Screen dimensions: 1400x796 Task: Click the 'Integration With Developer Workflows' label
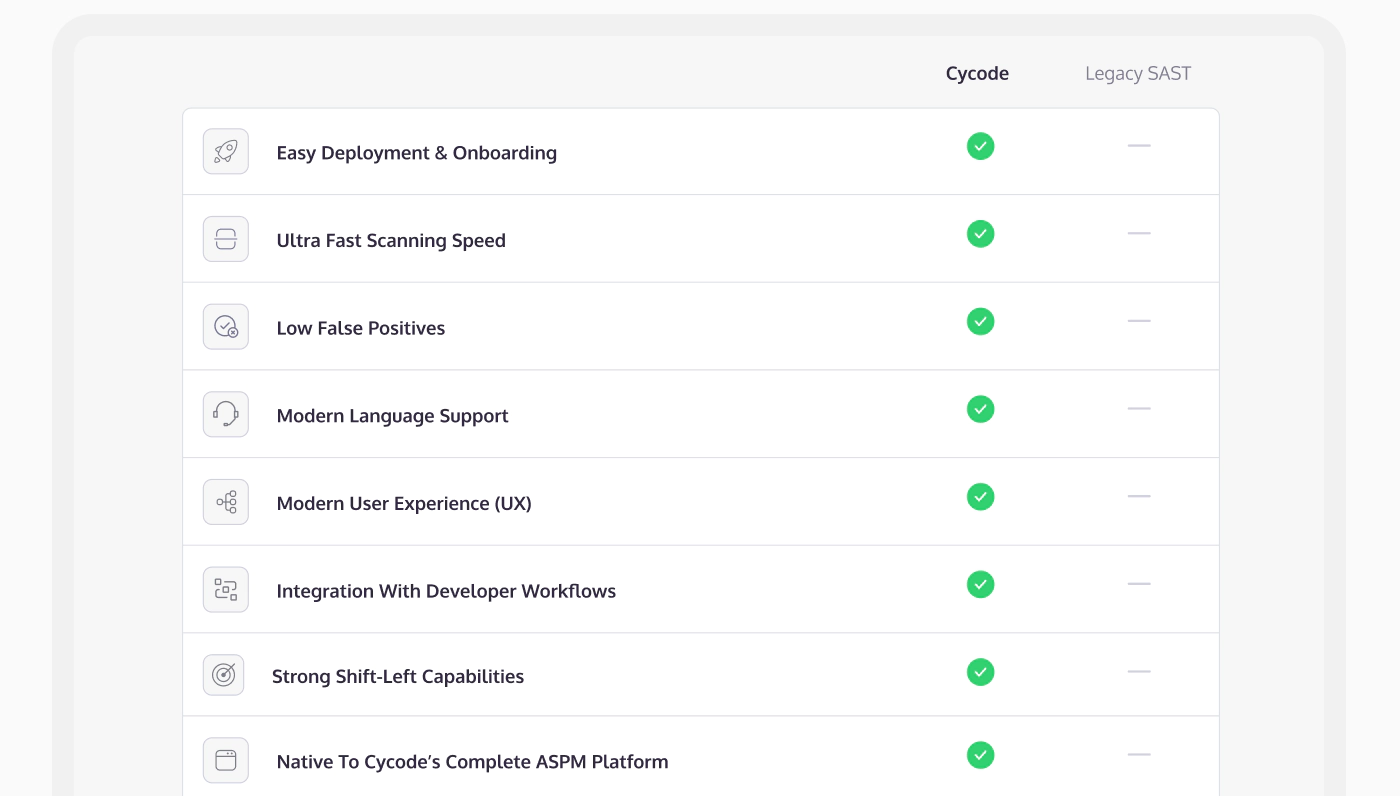[x=446, y=591]
